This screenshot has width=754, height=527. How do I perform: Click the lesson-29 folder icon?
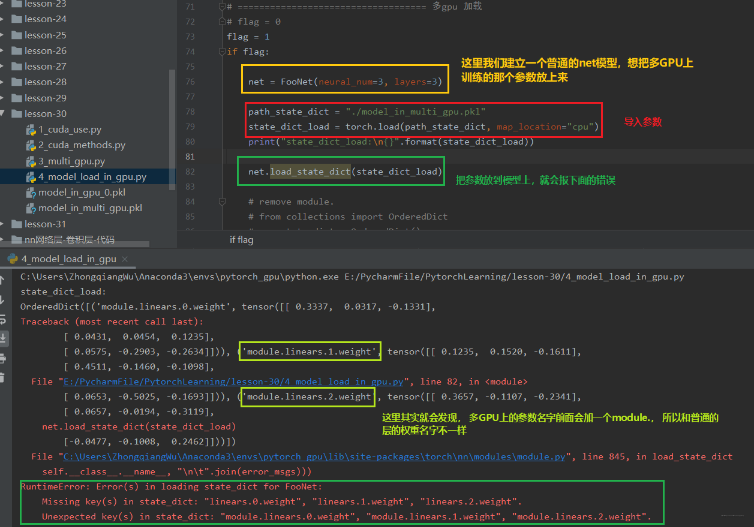pos(17,98)
